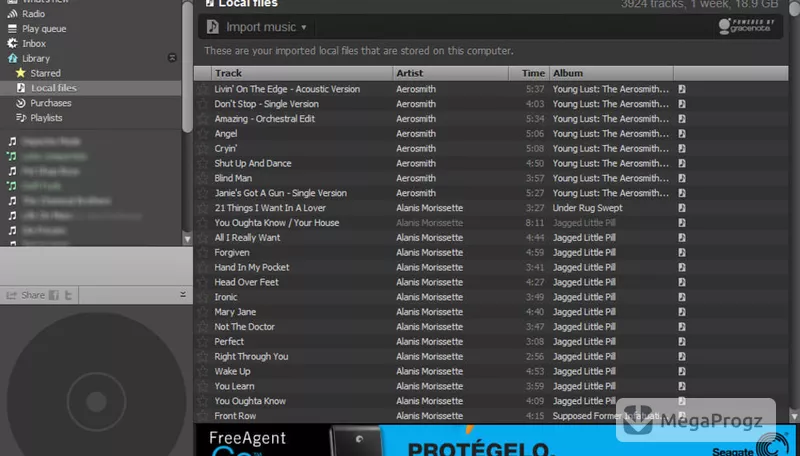The width and height of the screenshot is (800, 456).
Task: Click local file icon for Cryin' row
Action: (x=682, y=148)
